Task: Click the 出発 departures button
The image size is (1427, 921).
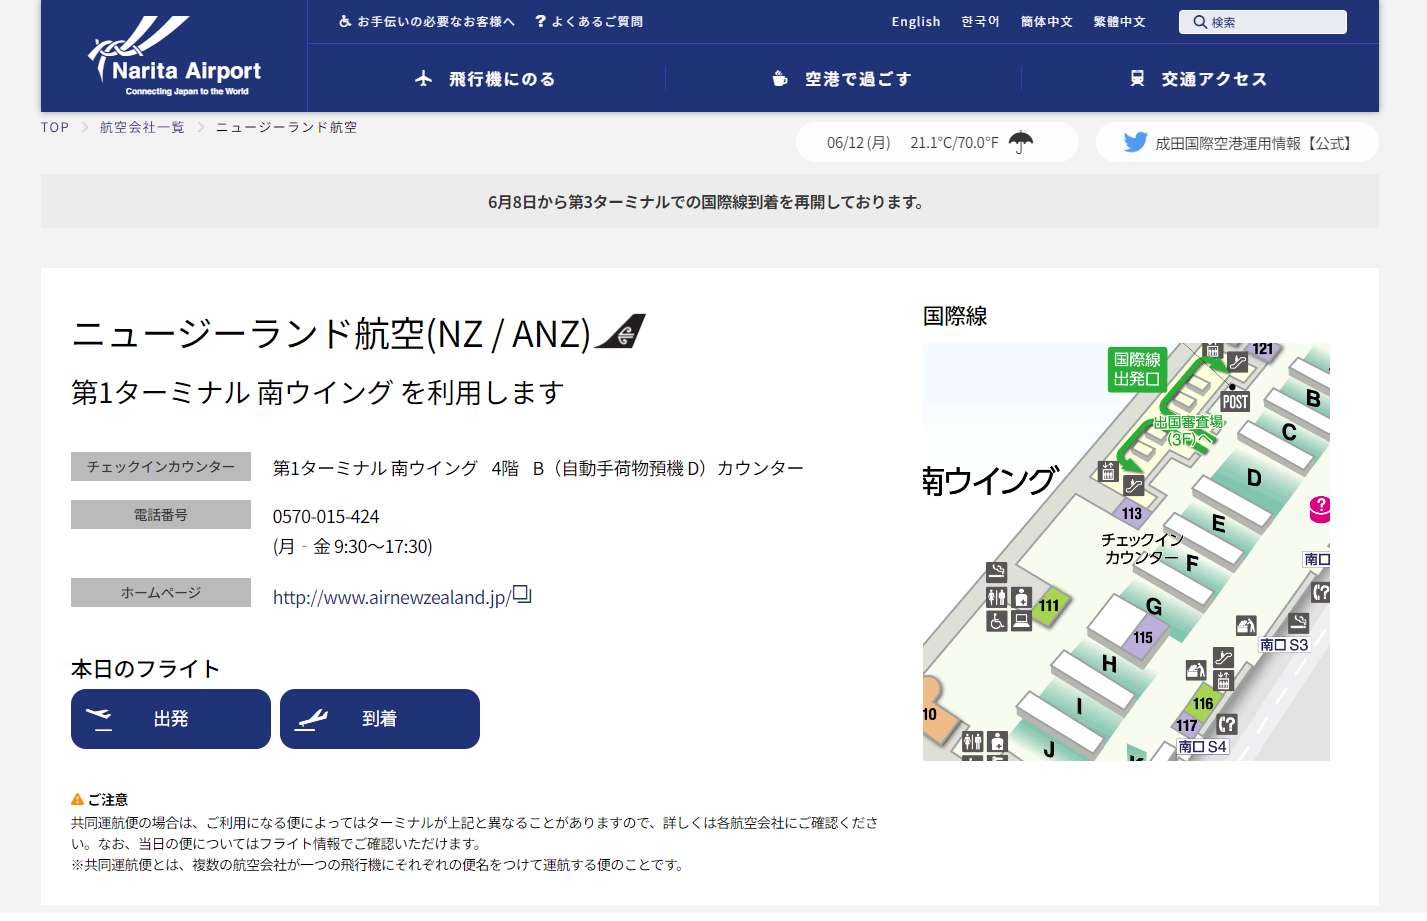Action: (x=171, y=718)
